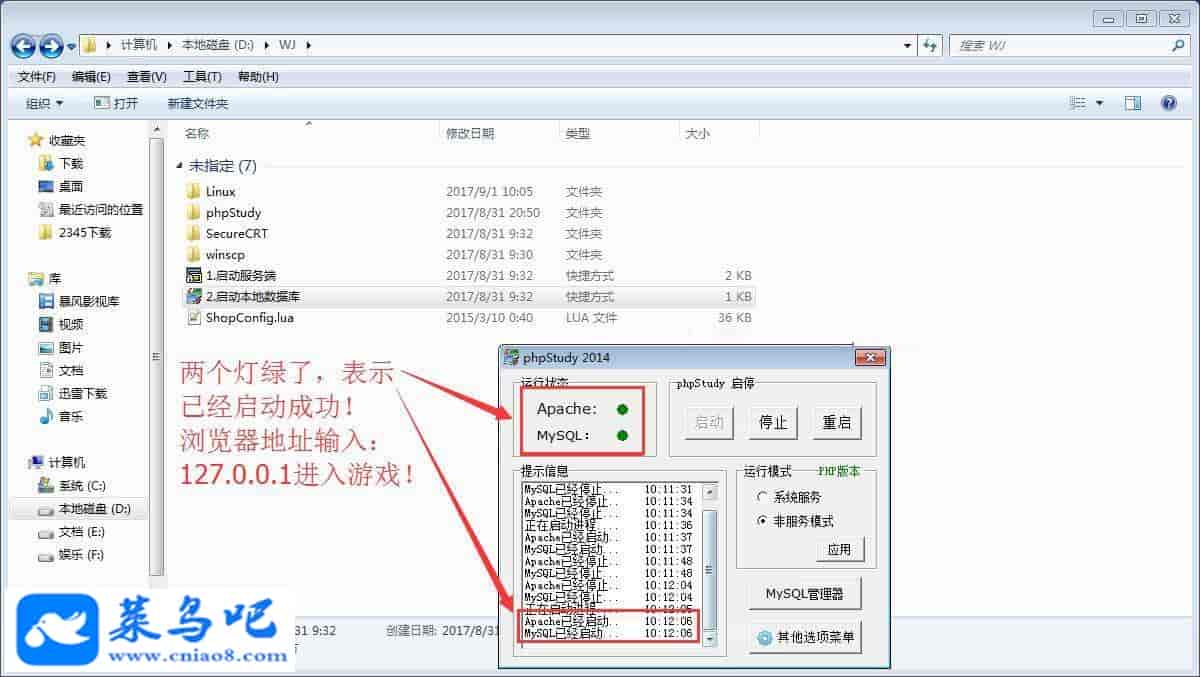Screen dimensions: 1200x677
Task: Open Explorer help icon
Action: coord(1168,103)
